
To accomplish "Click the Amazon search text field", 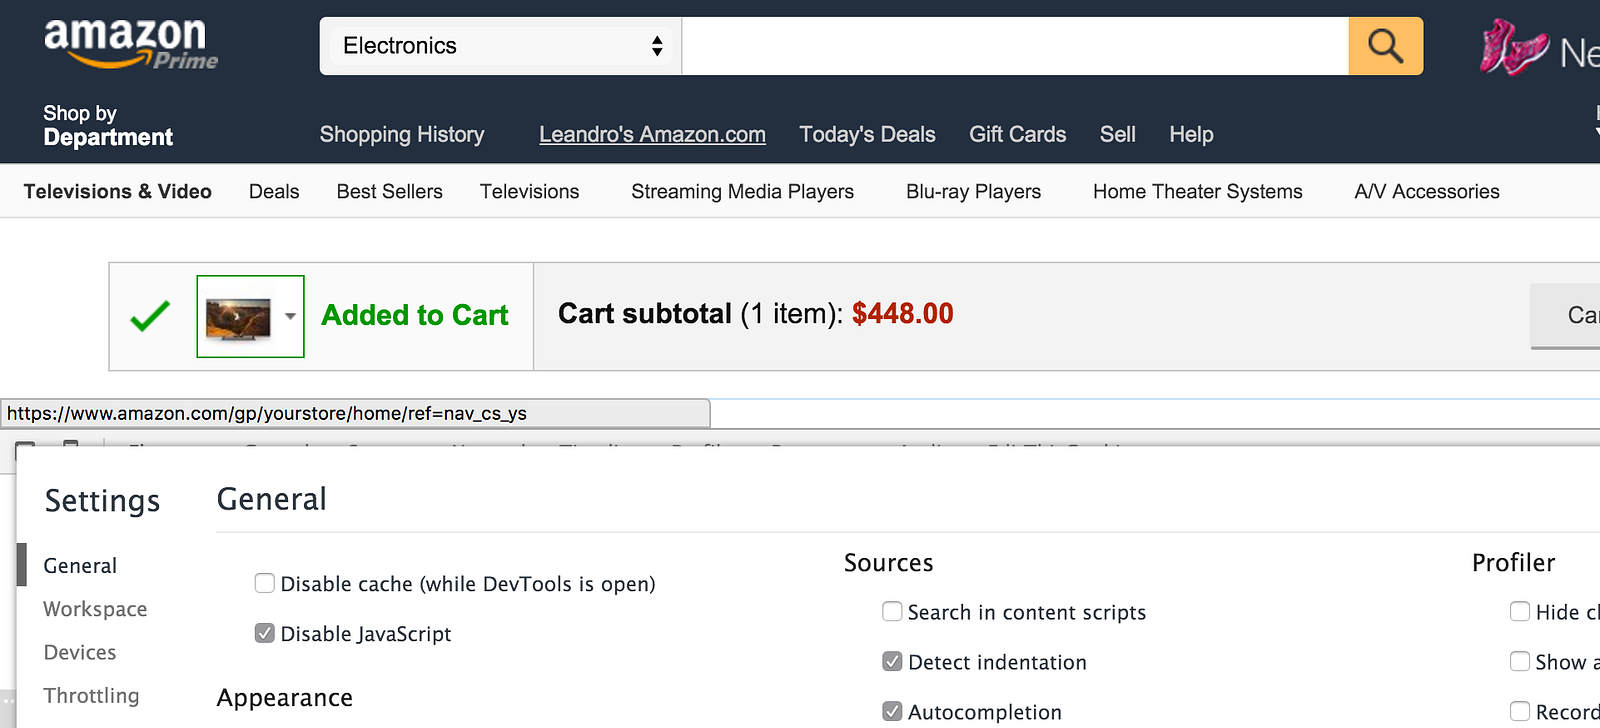I will (x=1014, y=46).
